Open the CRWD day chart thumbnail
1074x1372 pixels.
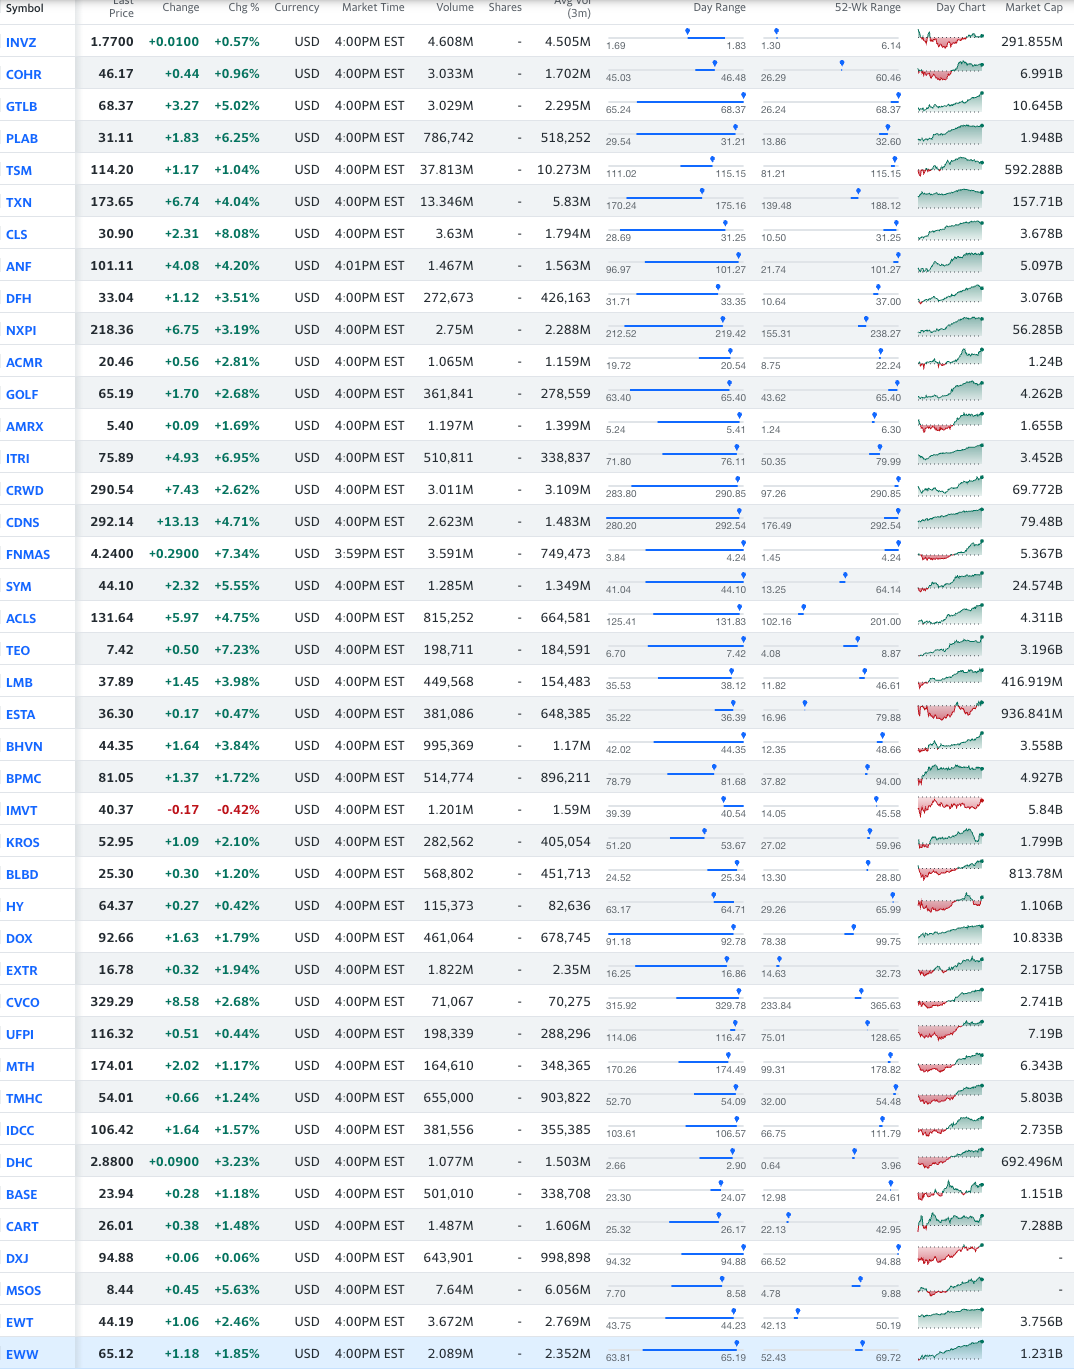click(x=951, y=489)
